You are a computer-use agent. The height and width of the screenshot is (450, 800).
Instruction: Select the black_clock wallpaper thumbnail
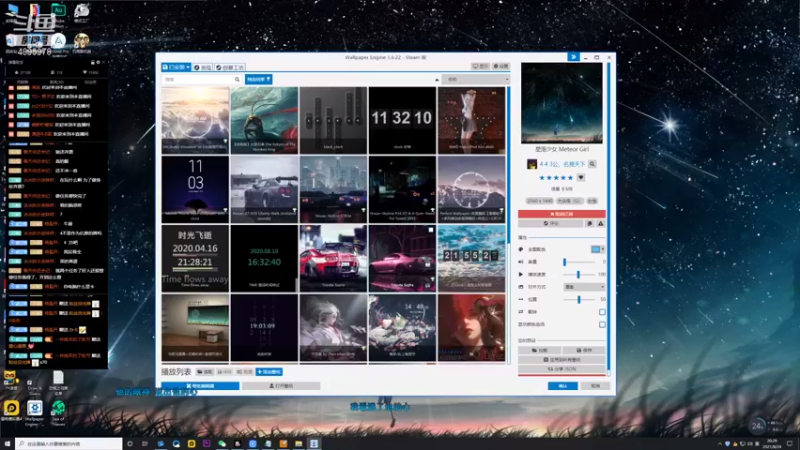coord(333,120)
